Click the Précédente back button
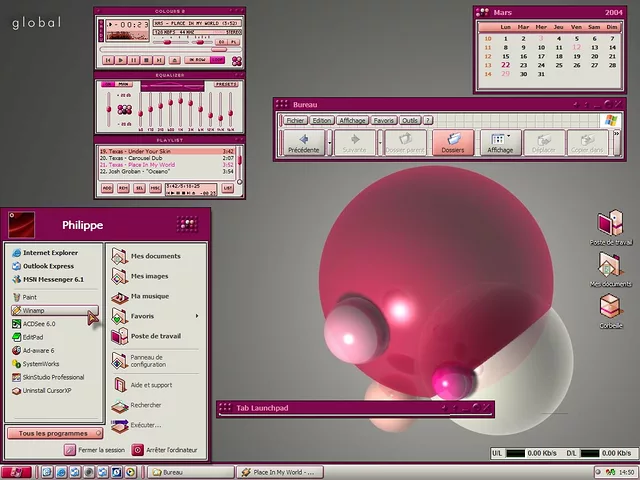 303,142
